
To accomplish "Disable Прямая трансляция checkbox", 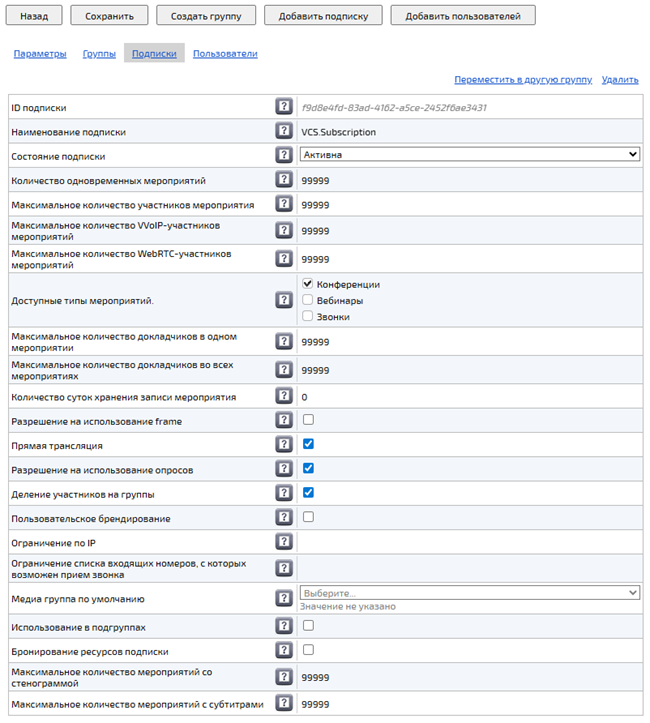I will (308, 444).
